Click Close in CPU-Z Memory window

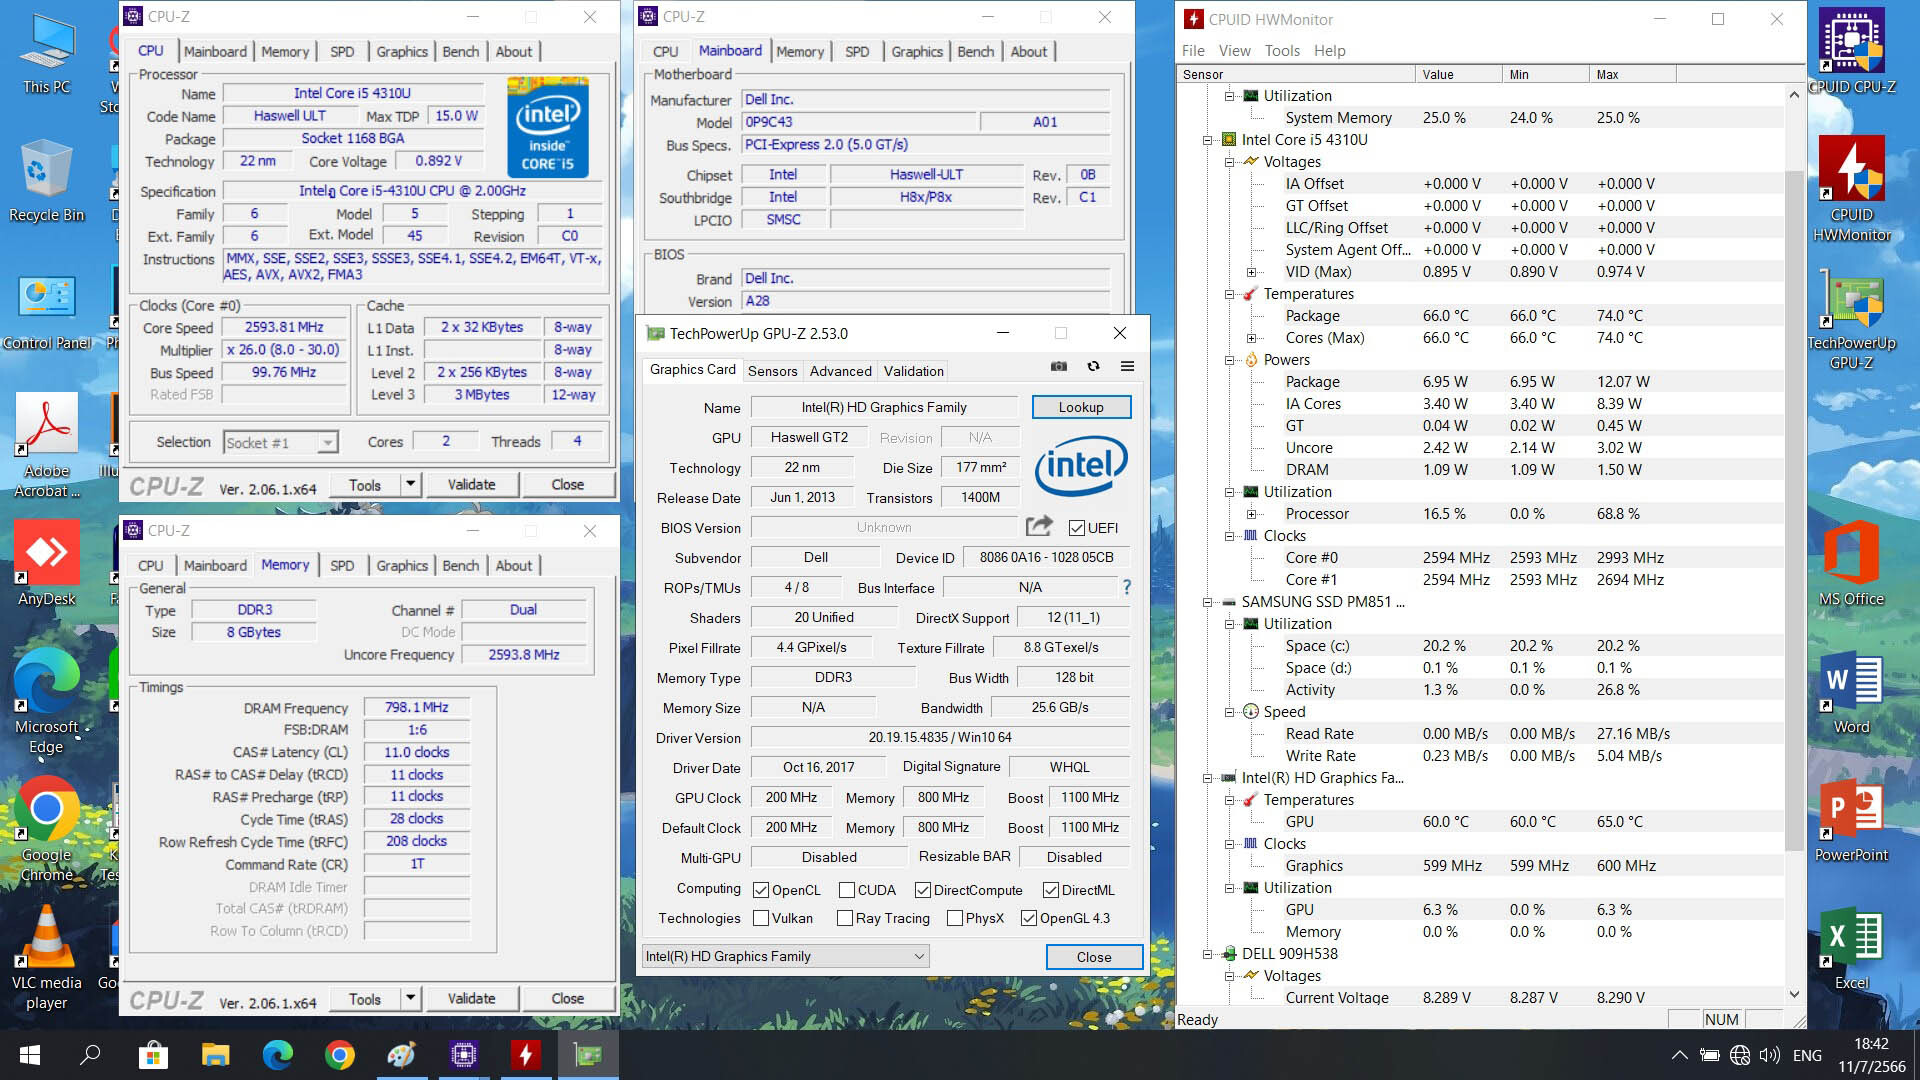click(x=567, y=998)
